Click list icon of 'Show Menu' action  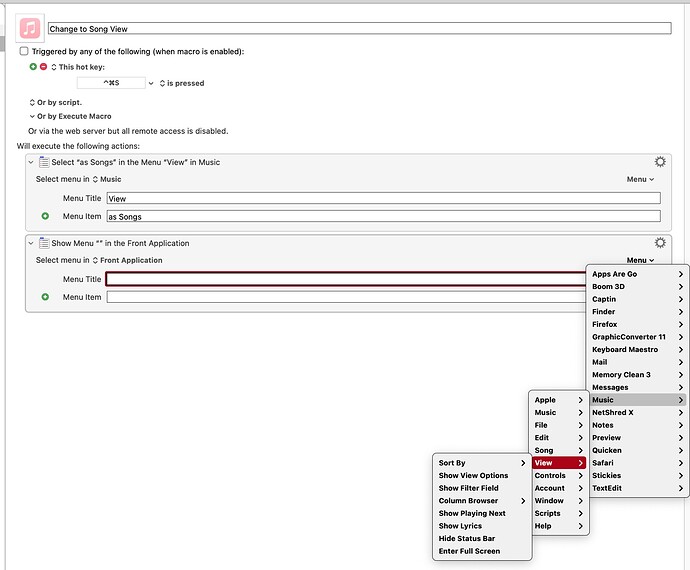tap(44, 243)
